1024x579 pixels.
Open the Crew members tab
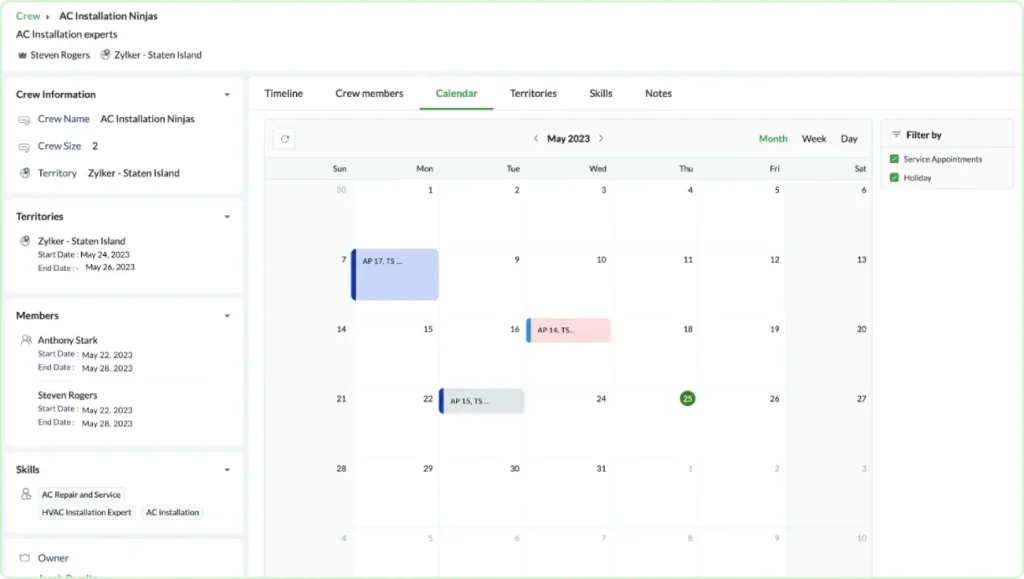(x=369, y=93)
